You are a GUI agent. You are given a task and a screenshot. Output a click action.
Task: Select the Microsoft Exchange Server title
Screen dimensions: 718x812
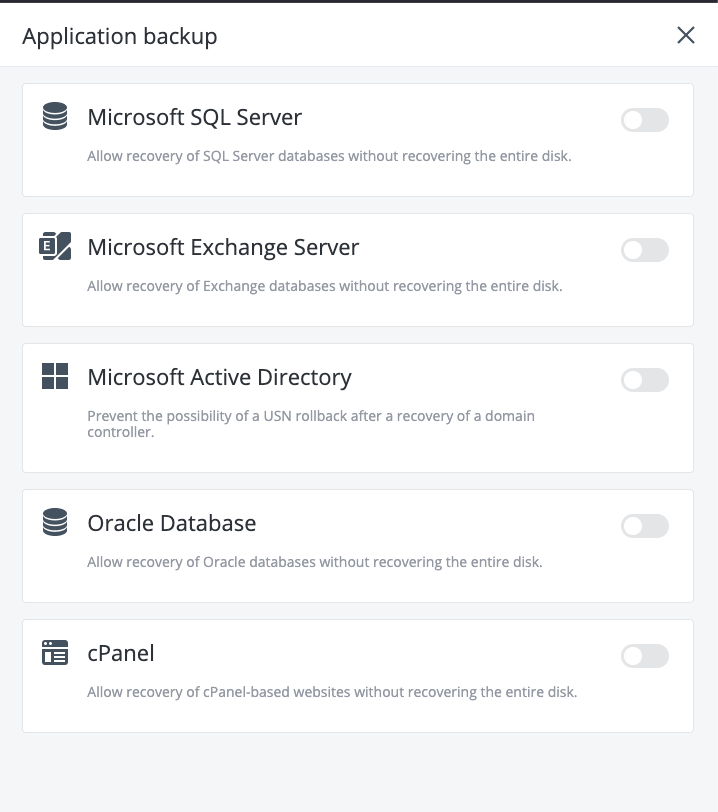pyautogui.click(x=224, y=247)
